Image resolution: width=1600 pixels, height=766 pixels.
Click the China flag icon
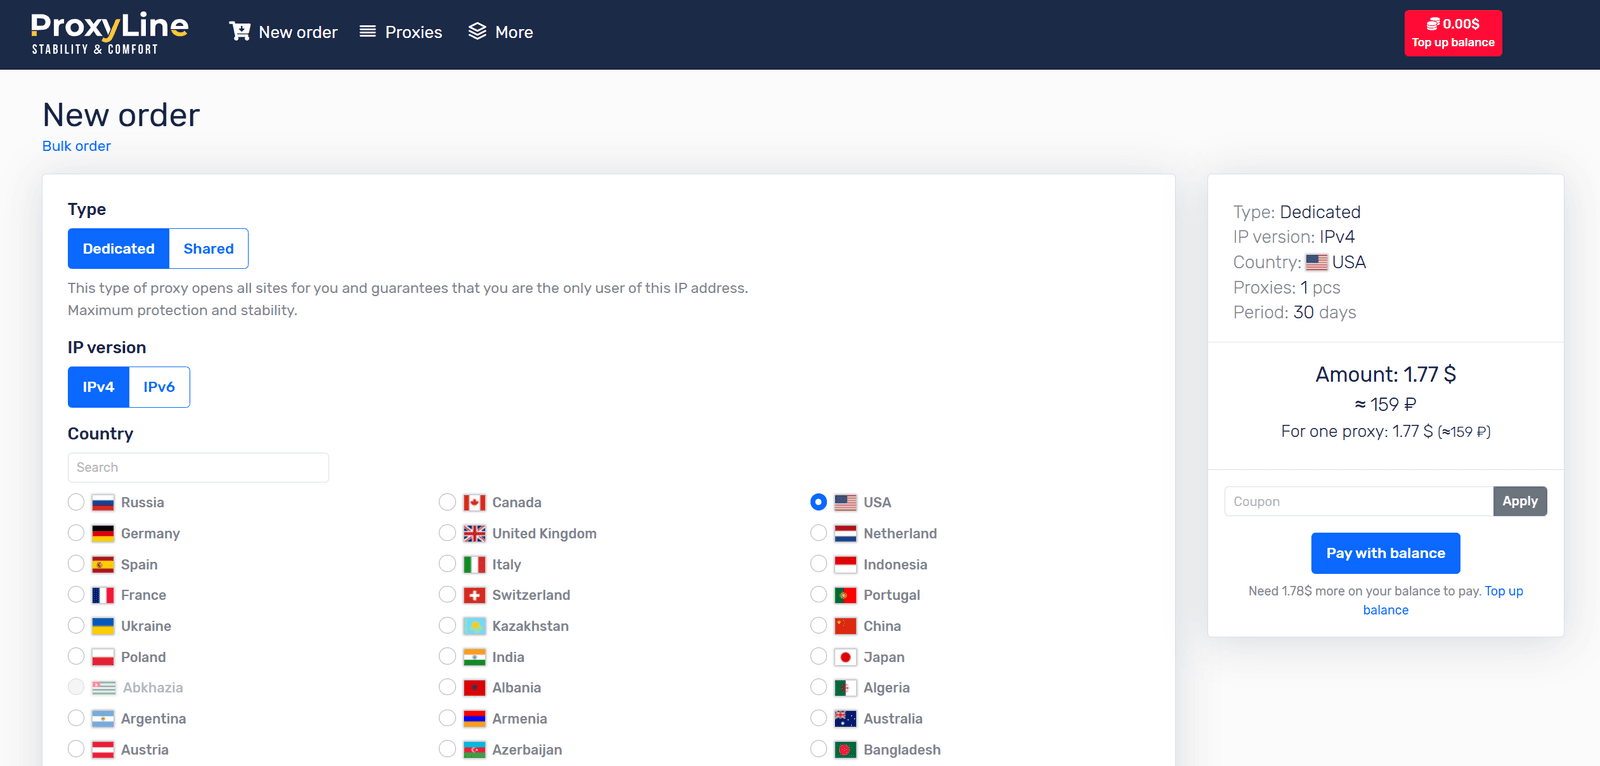pos(846,626)
